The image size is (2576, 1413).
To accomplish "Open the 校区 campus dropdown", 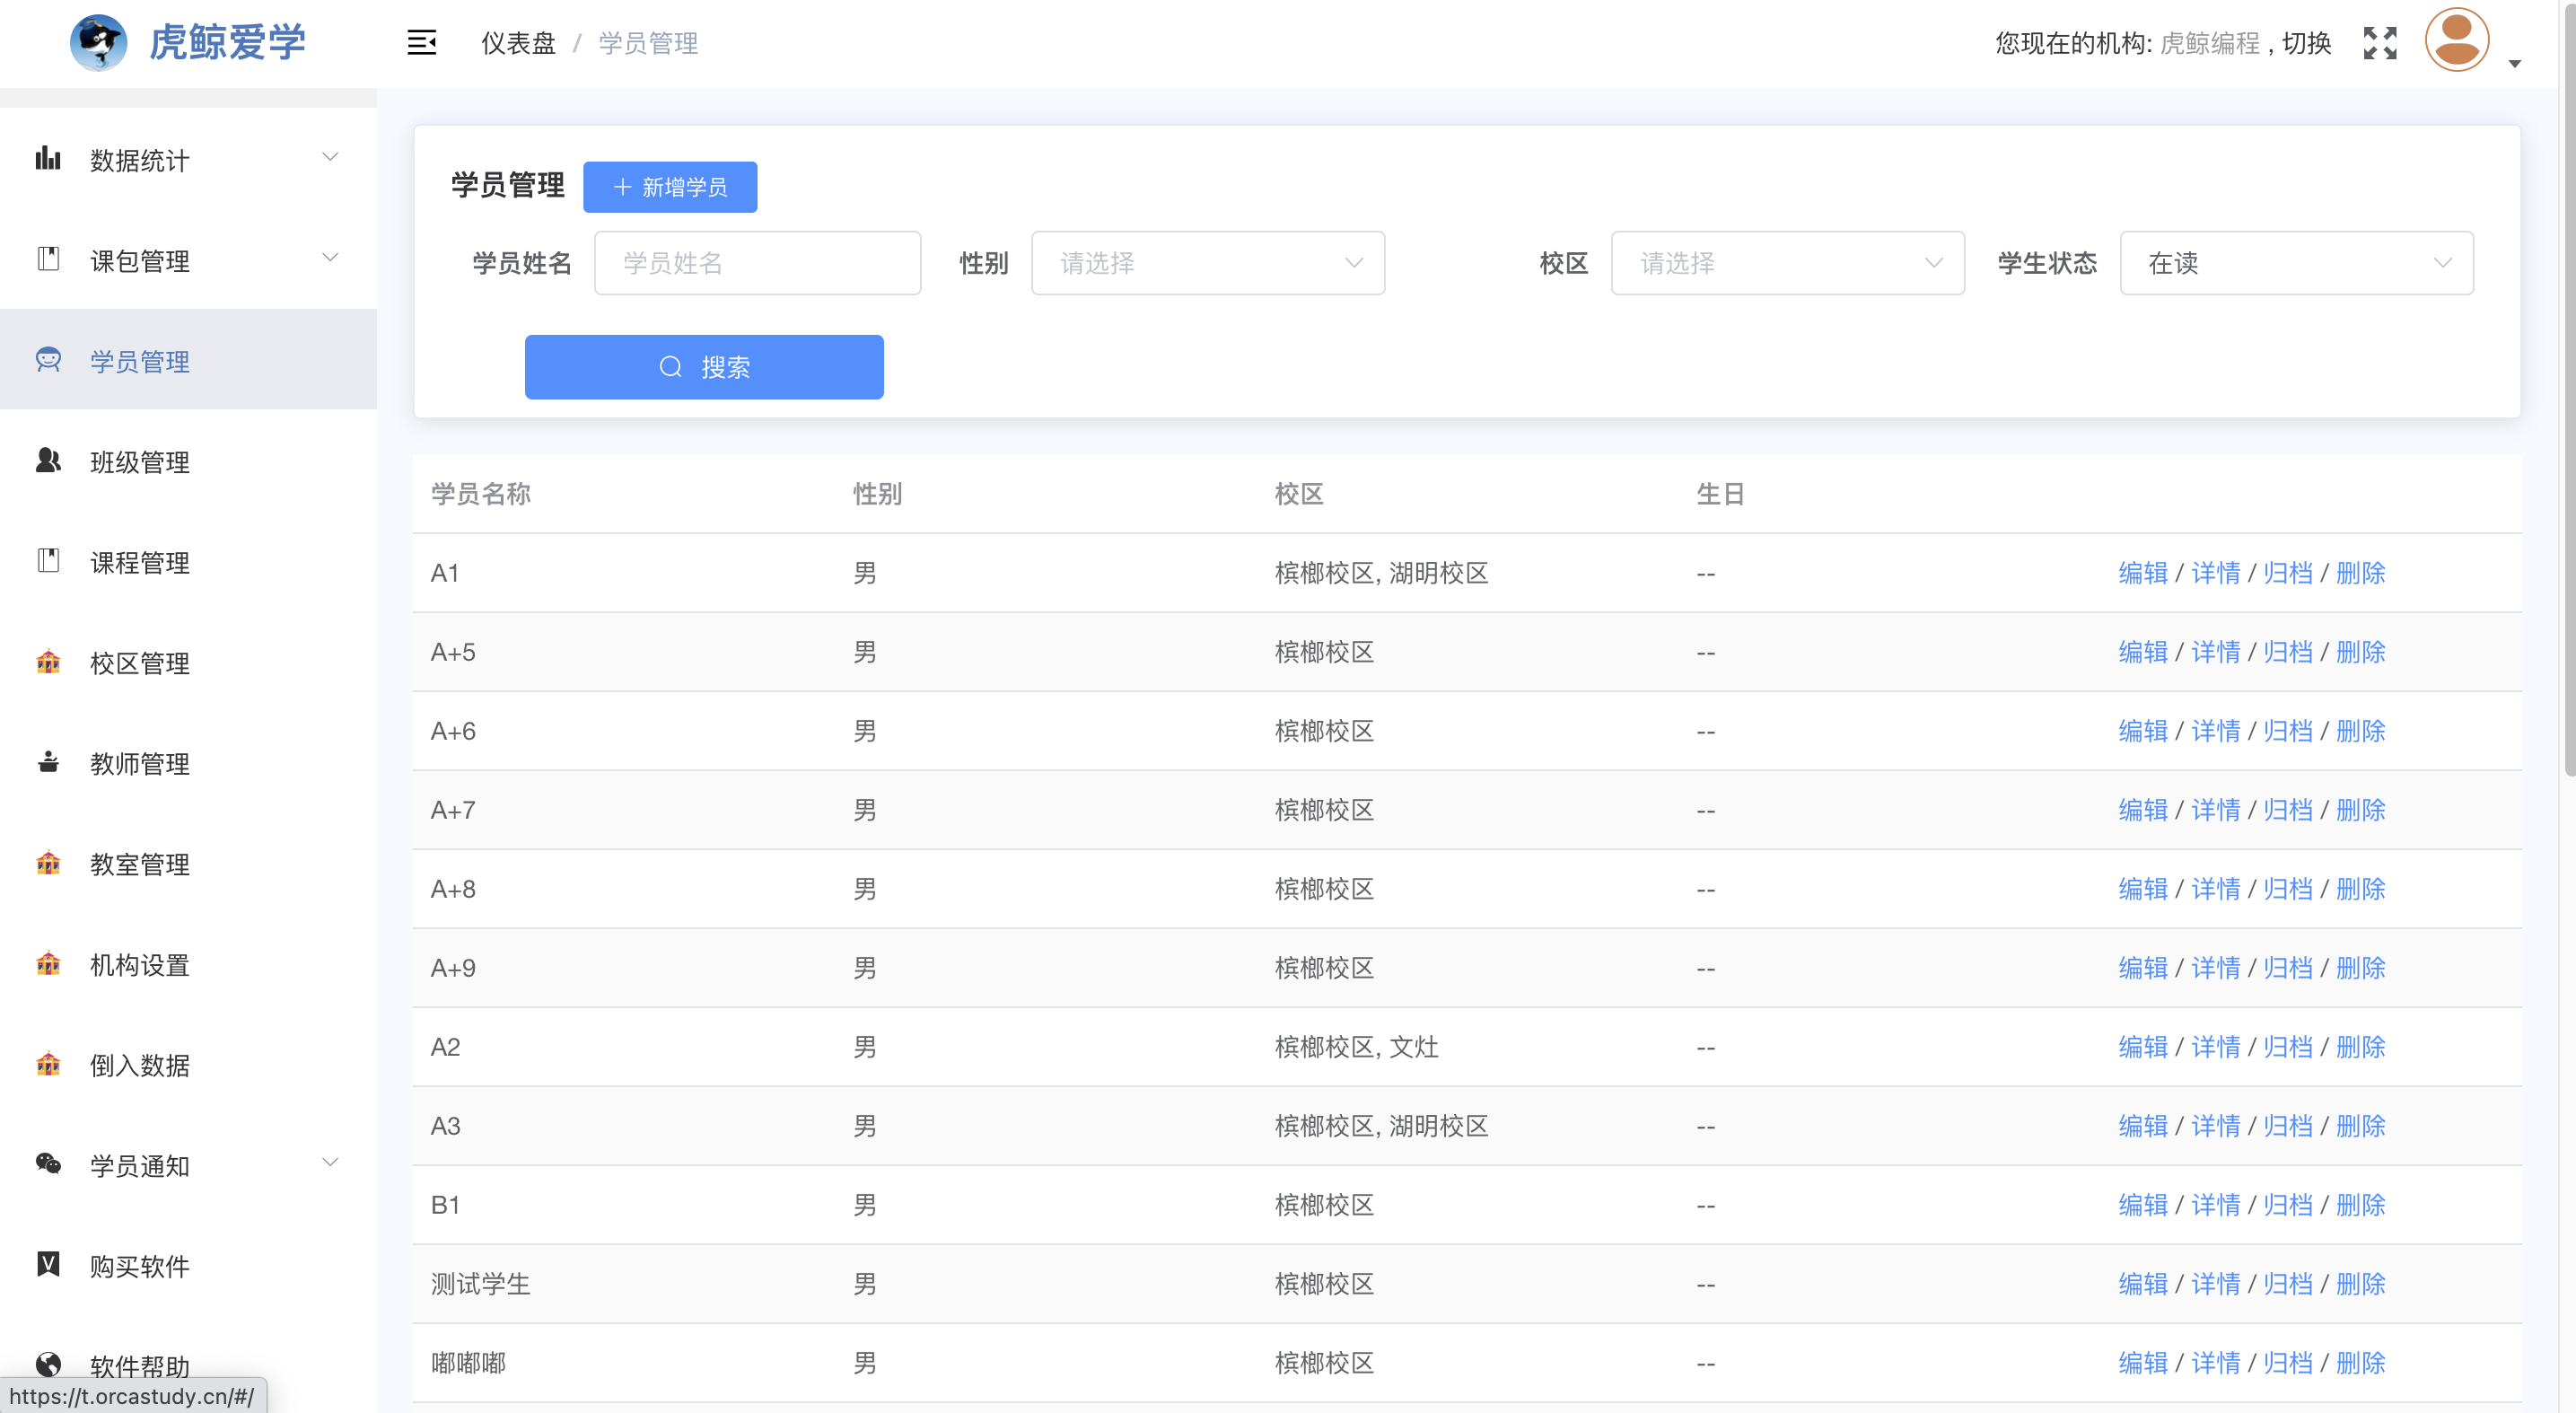I will pyautogui.click(x=1788, y=263).
